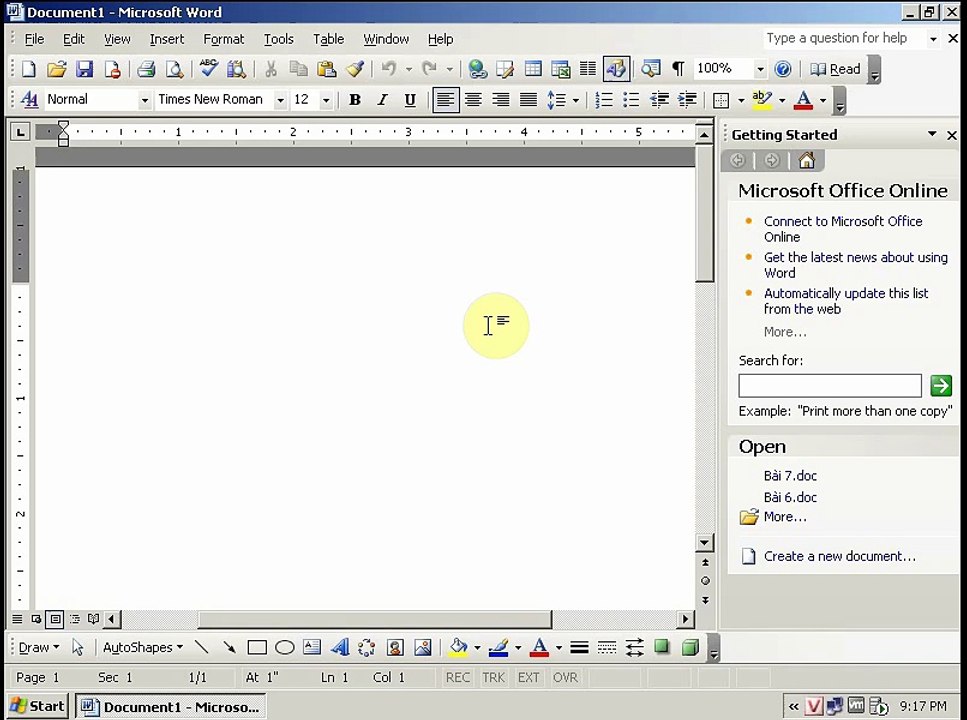Apply the red Font Color on Formatting toolbar
Viewport: 967px width, 720px height.
803,100
